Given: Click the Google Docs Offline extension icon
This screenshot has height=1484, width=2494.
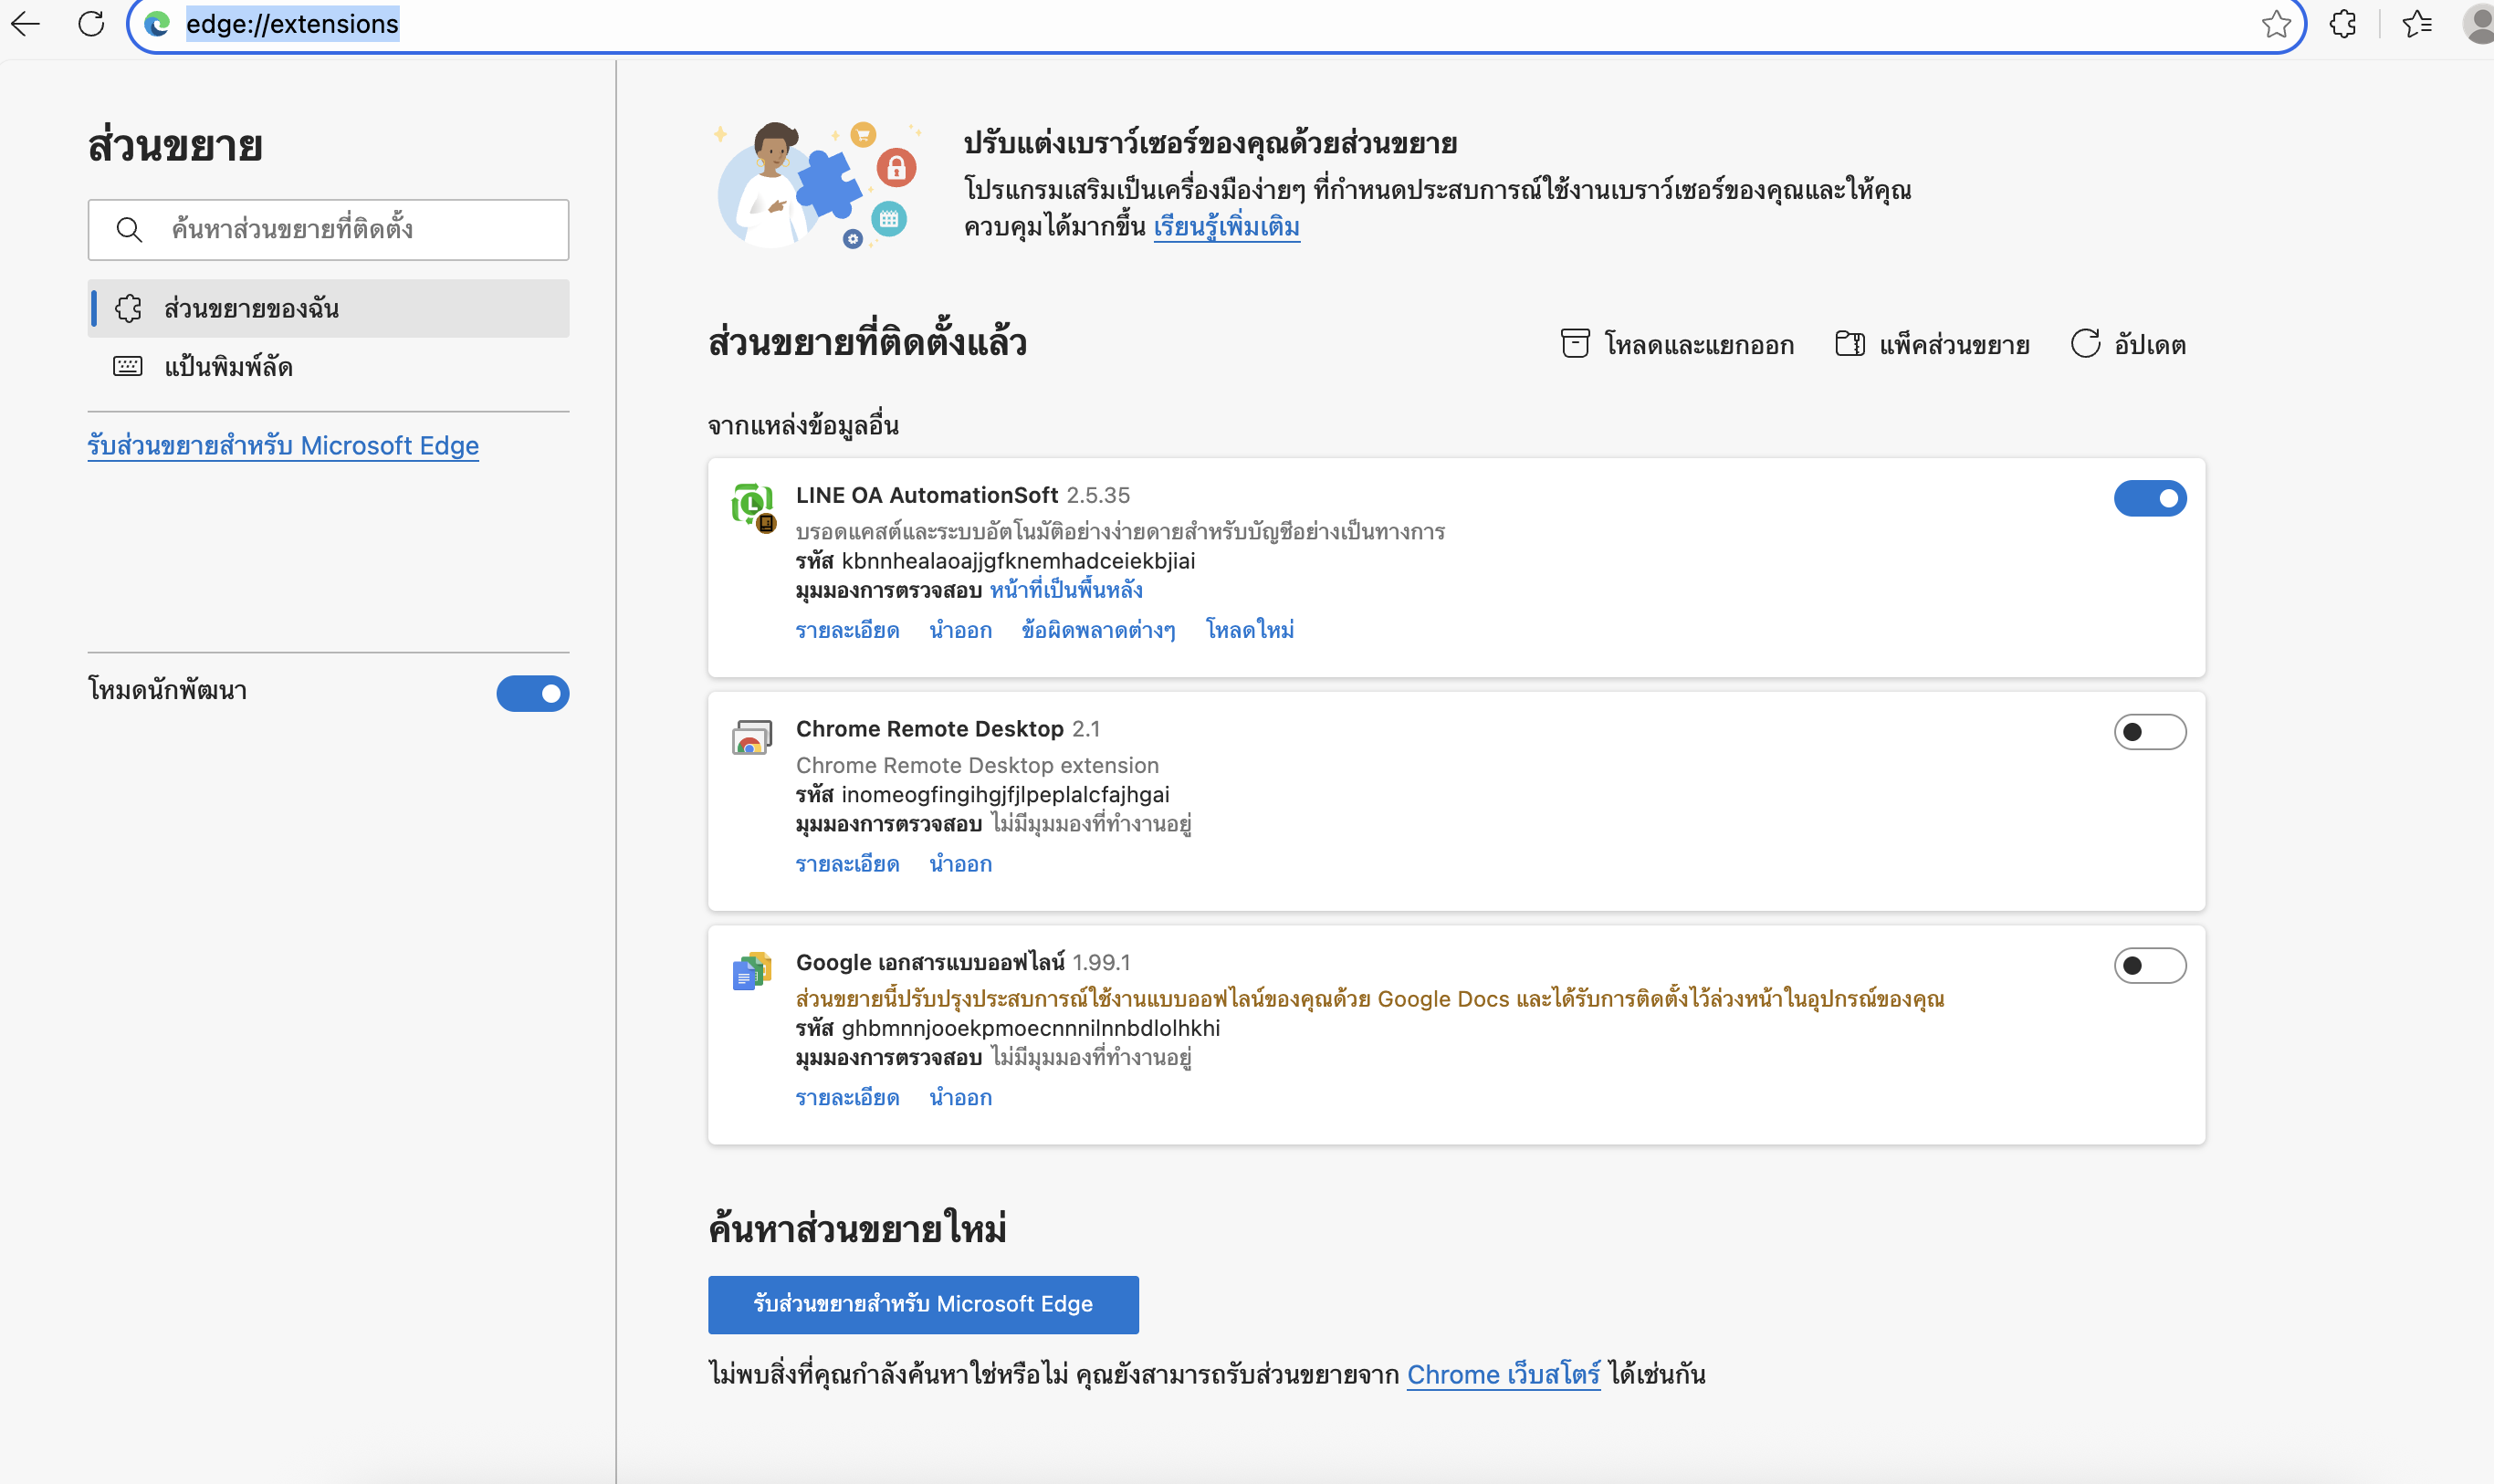Looking at the screenshot, I should coord(752,971).
